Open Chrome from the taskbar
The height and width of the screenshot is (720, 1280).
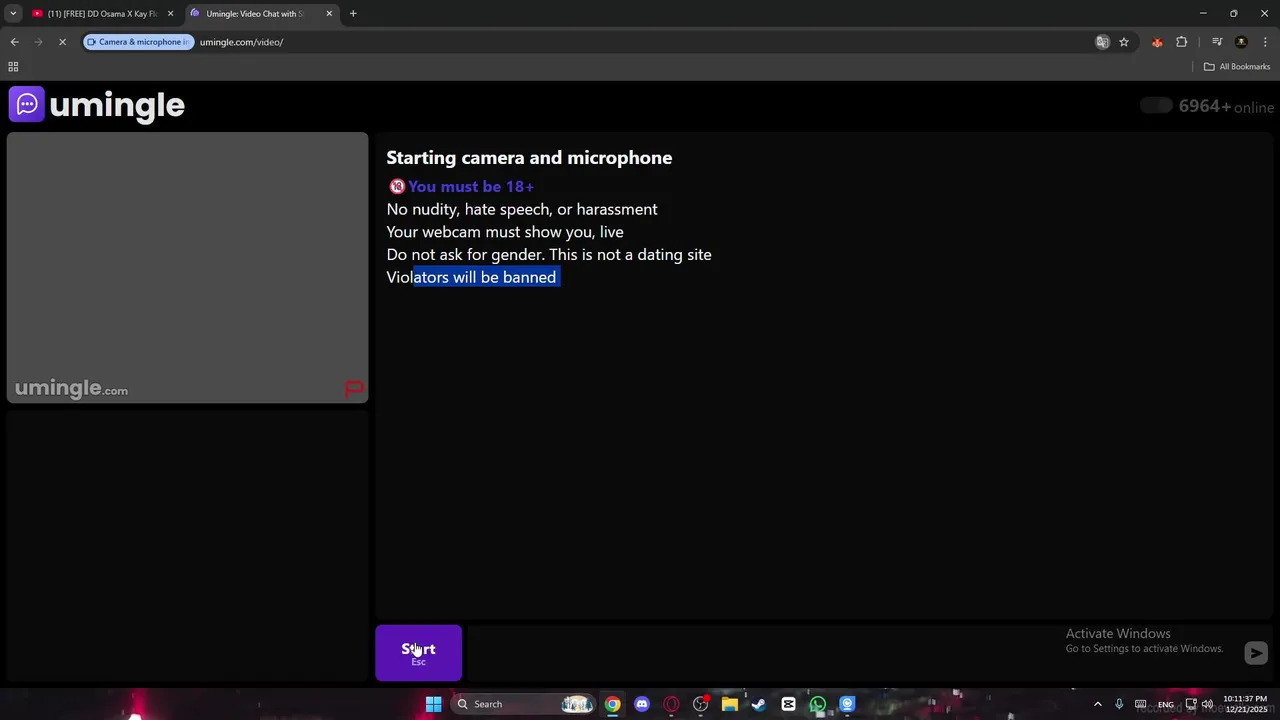click(612, 704)
